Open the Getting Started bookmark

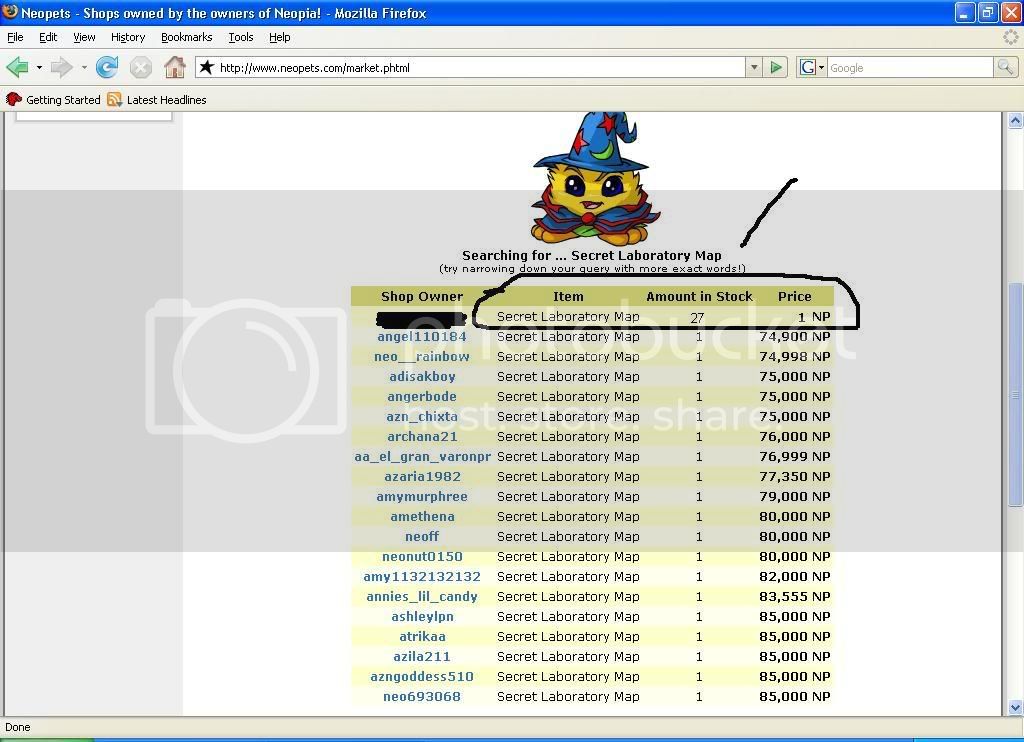pyautogui.click(x=54, y=100)
